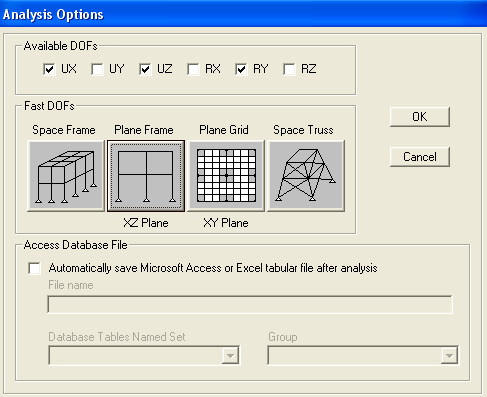Click the File name input field
Image resolution: width=487 pixels, height=397 pixels.
pos(250,304)
